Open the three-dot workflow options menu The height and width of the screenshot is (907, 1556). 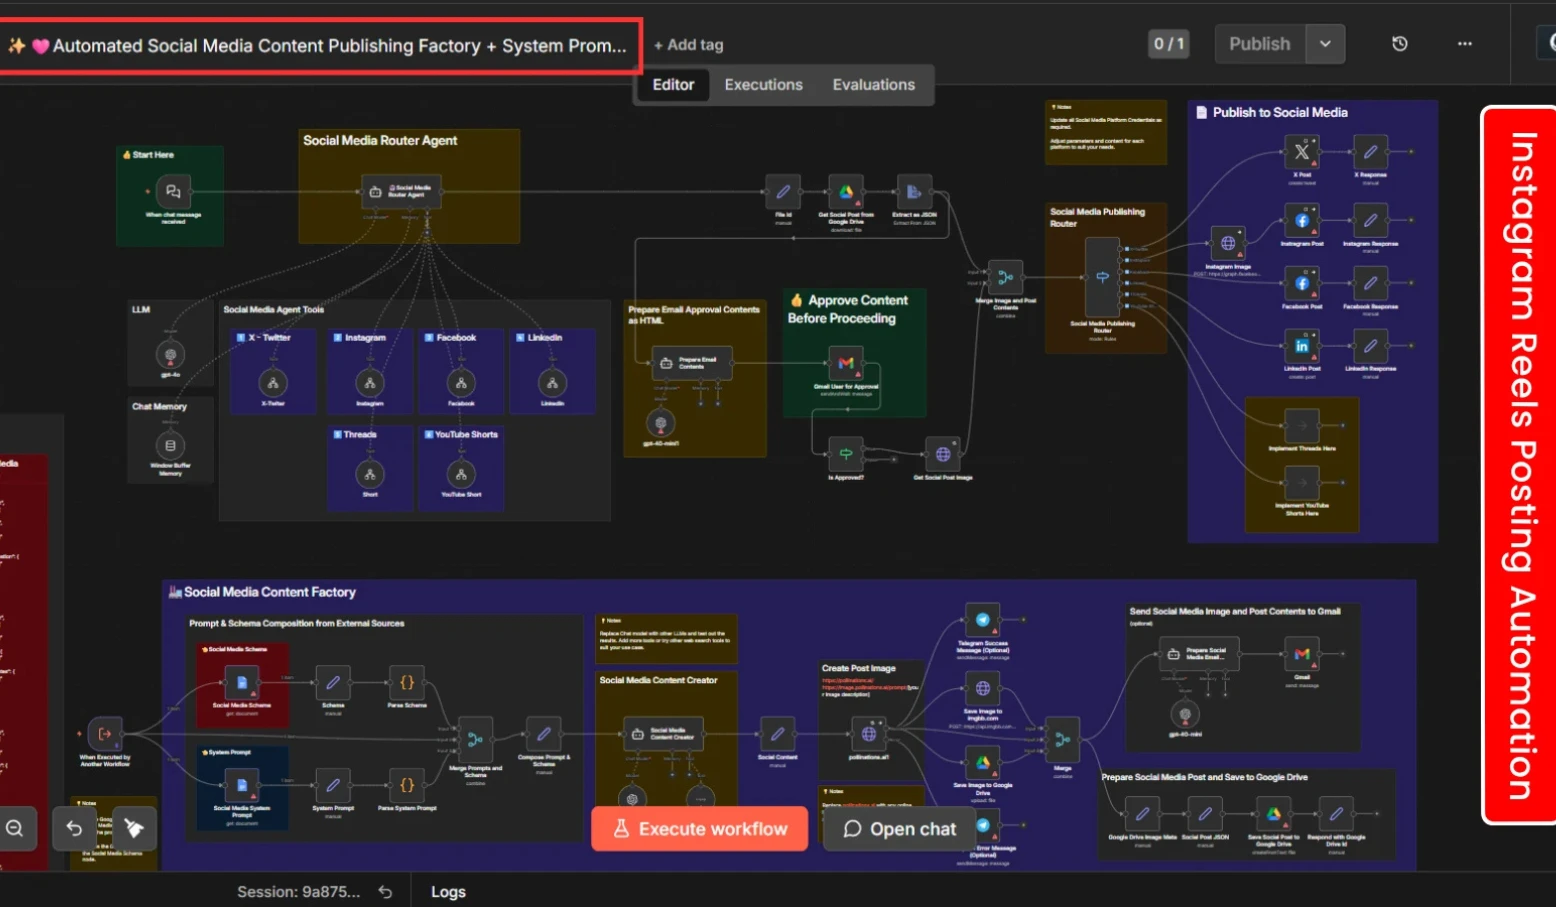coord(1464,44)
